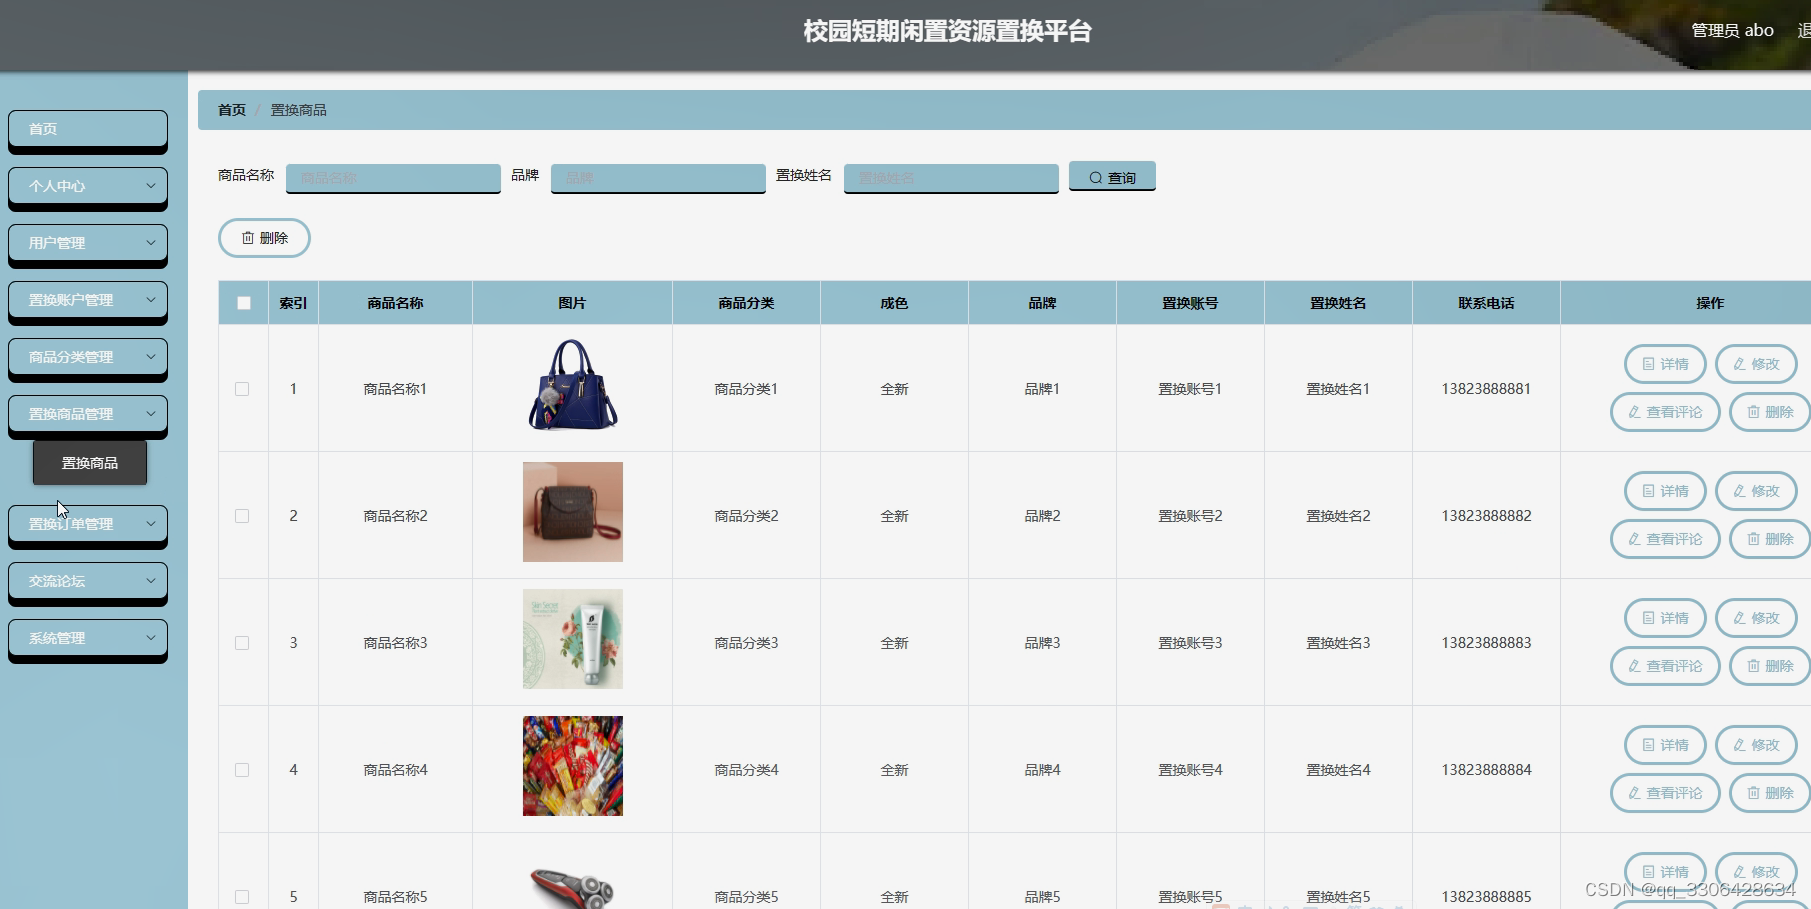1811x909 pixels.
Task: Open 详情 for 商品名称5 row
Action: [1663, 871]
